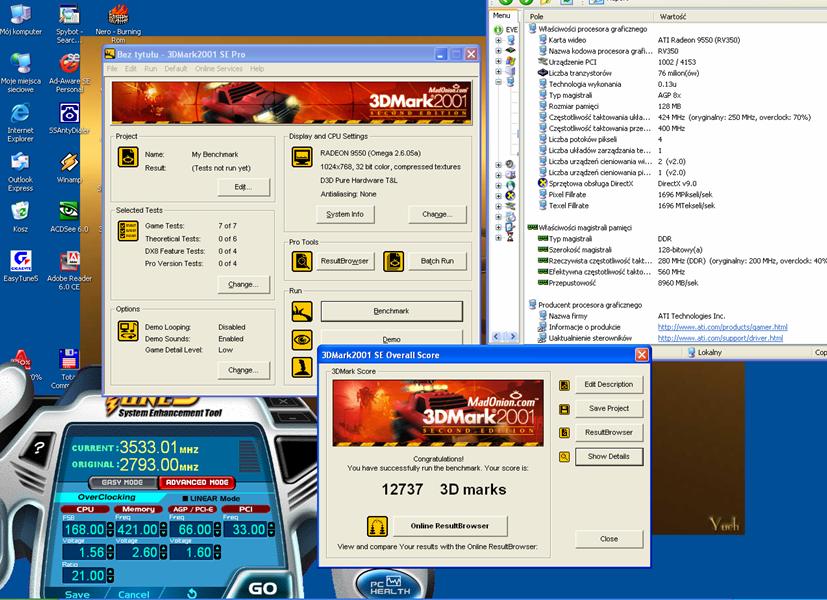Click the Display and CPU Settings monitor icon
827x600 pixels.
(302, 157)
